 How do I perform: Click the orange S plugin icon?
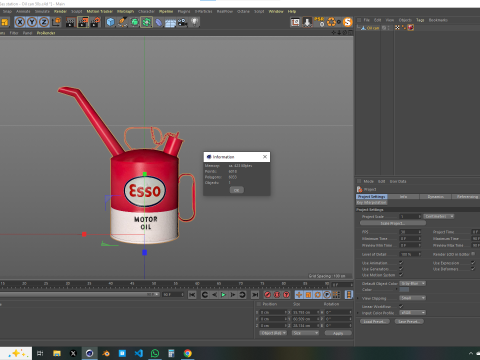click(347, 22)
